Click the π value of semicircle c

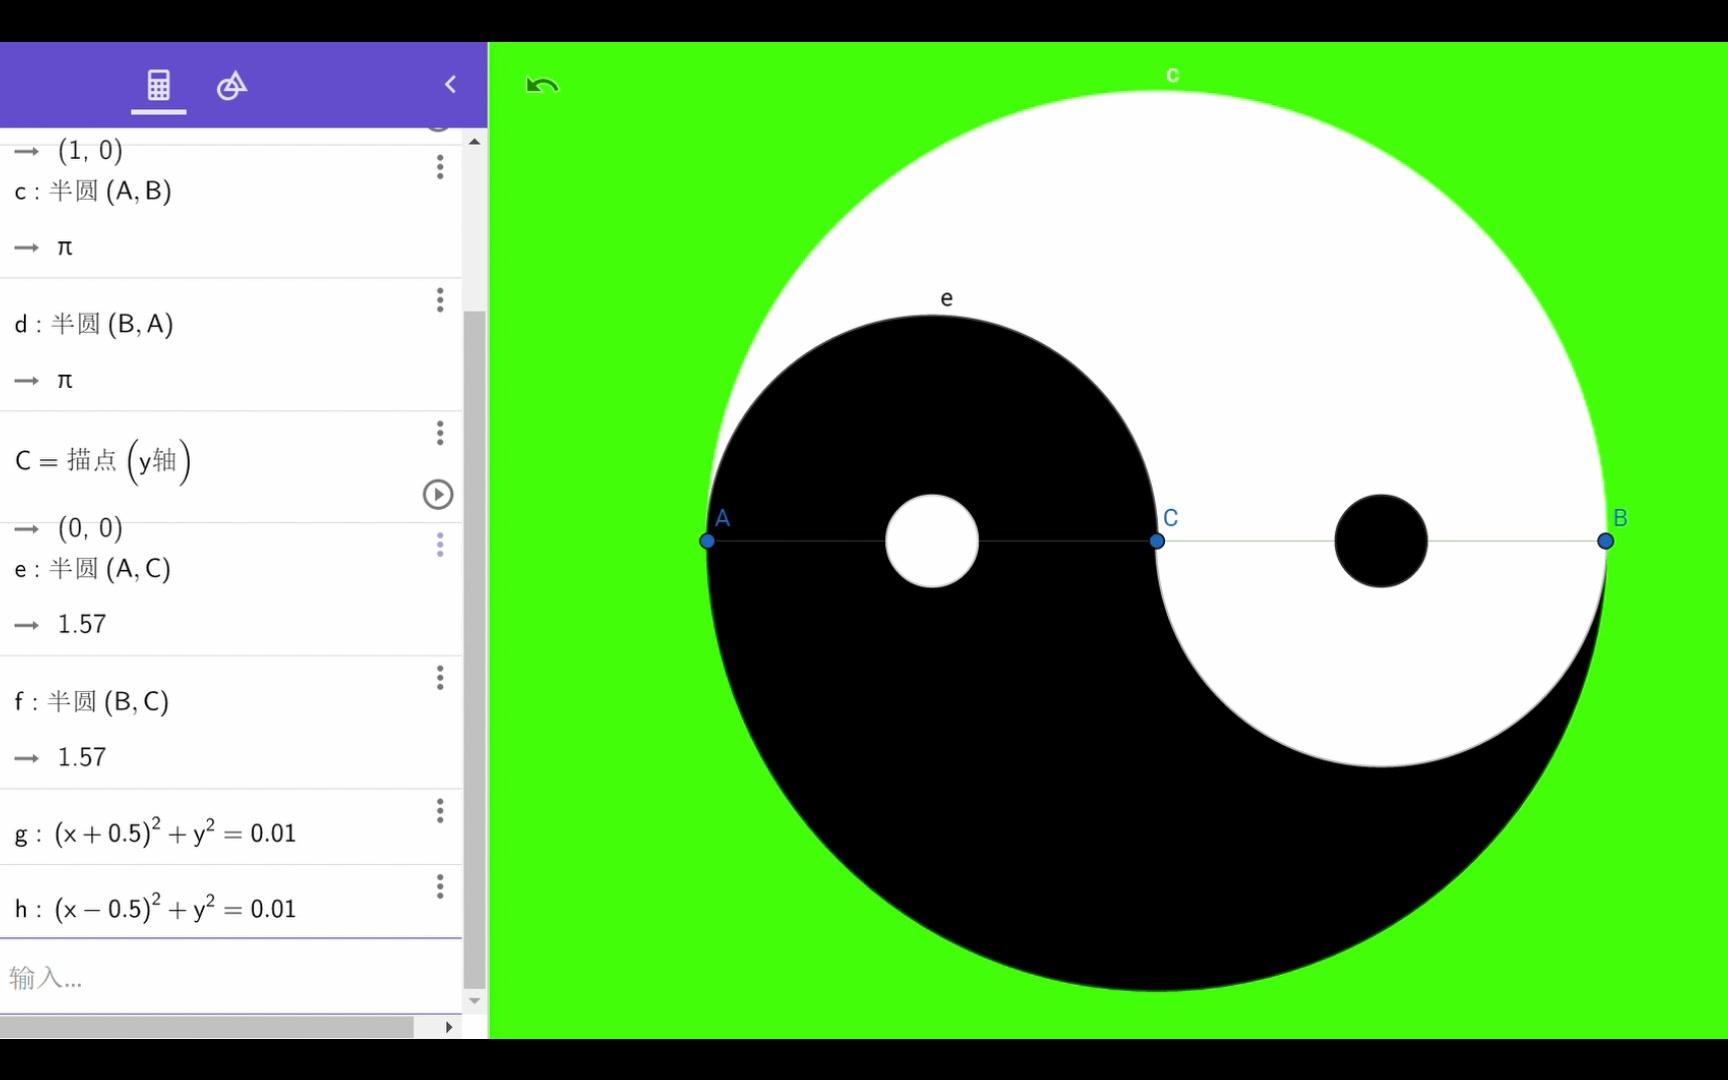65,248
